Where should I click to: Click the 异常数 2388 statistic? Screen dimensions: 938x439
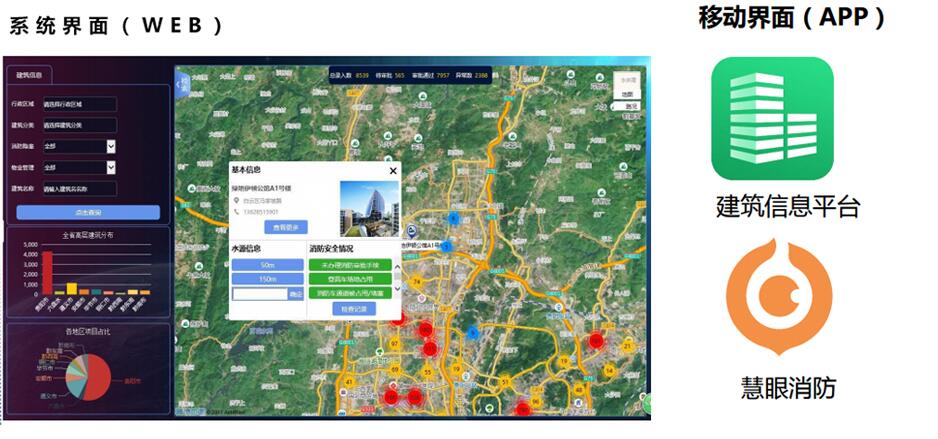[x=472, y=75]
